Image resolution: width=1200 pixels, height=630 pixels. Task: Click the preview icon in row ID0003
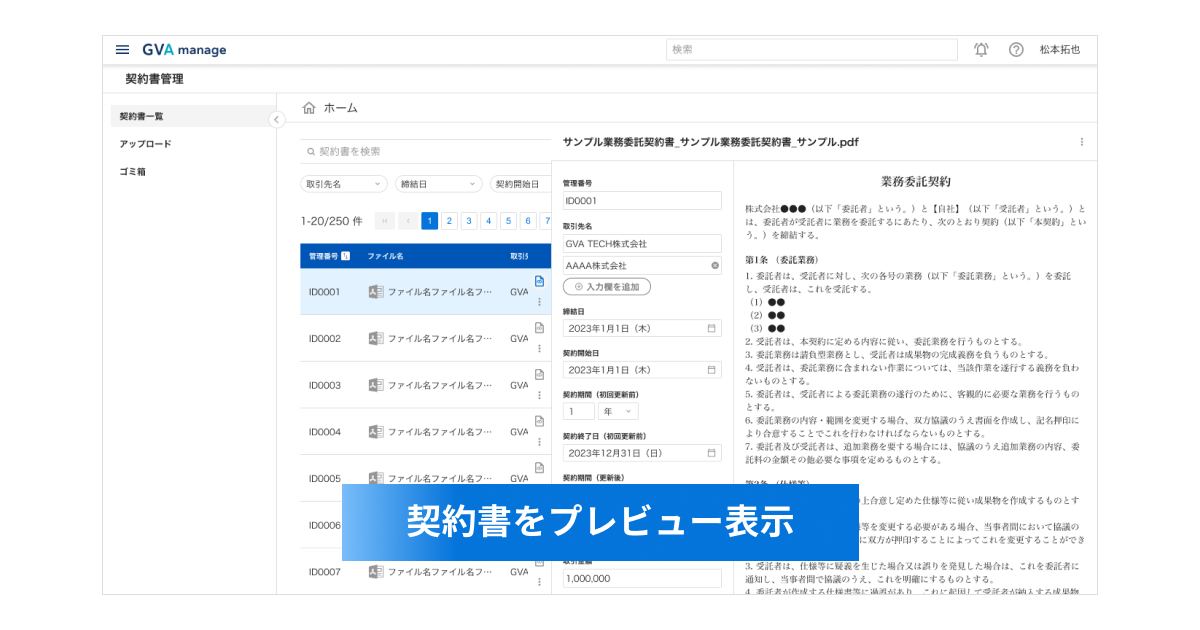pyautogui.click(x=539, y=374)
